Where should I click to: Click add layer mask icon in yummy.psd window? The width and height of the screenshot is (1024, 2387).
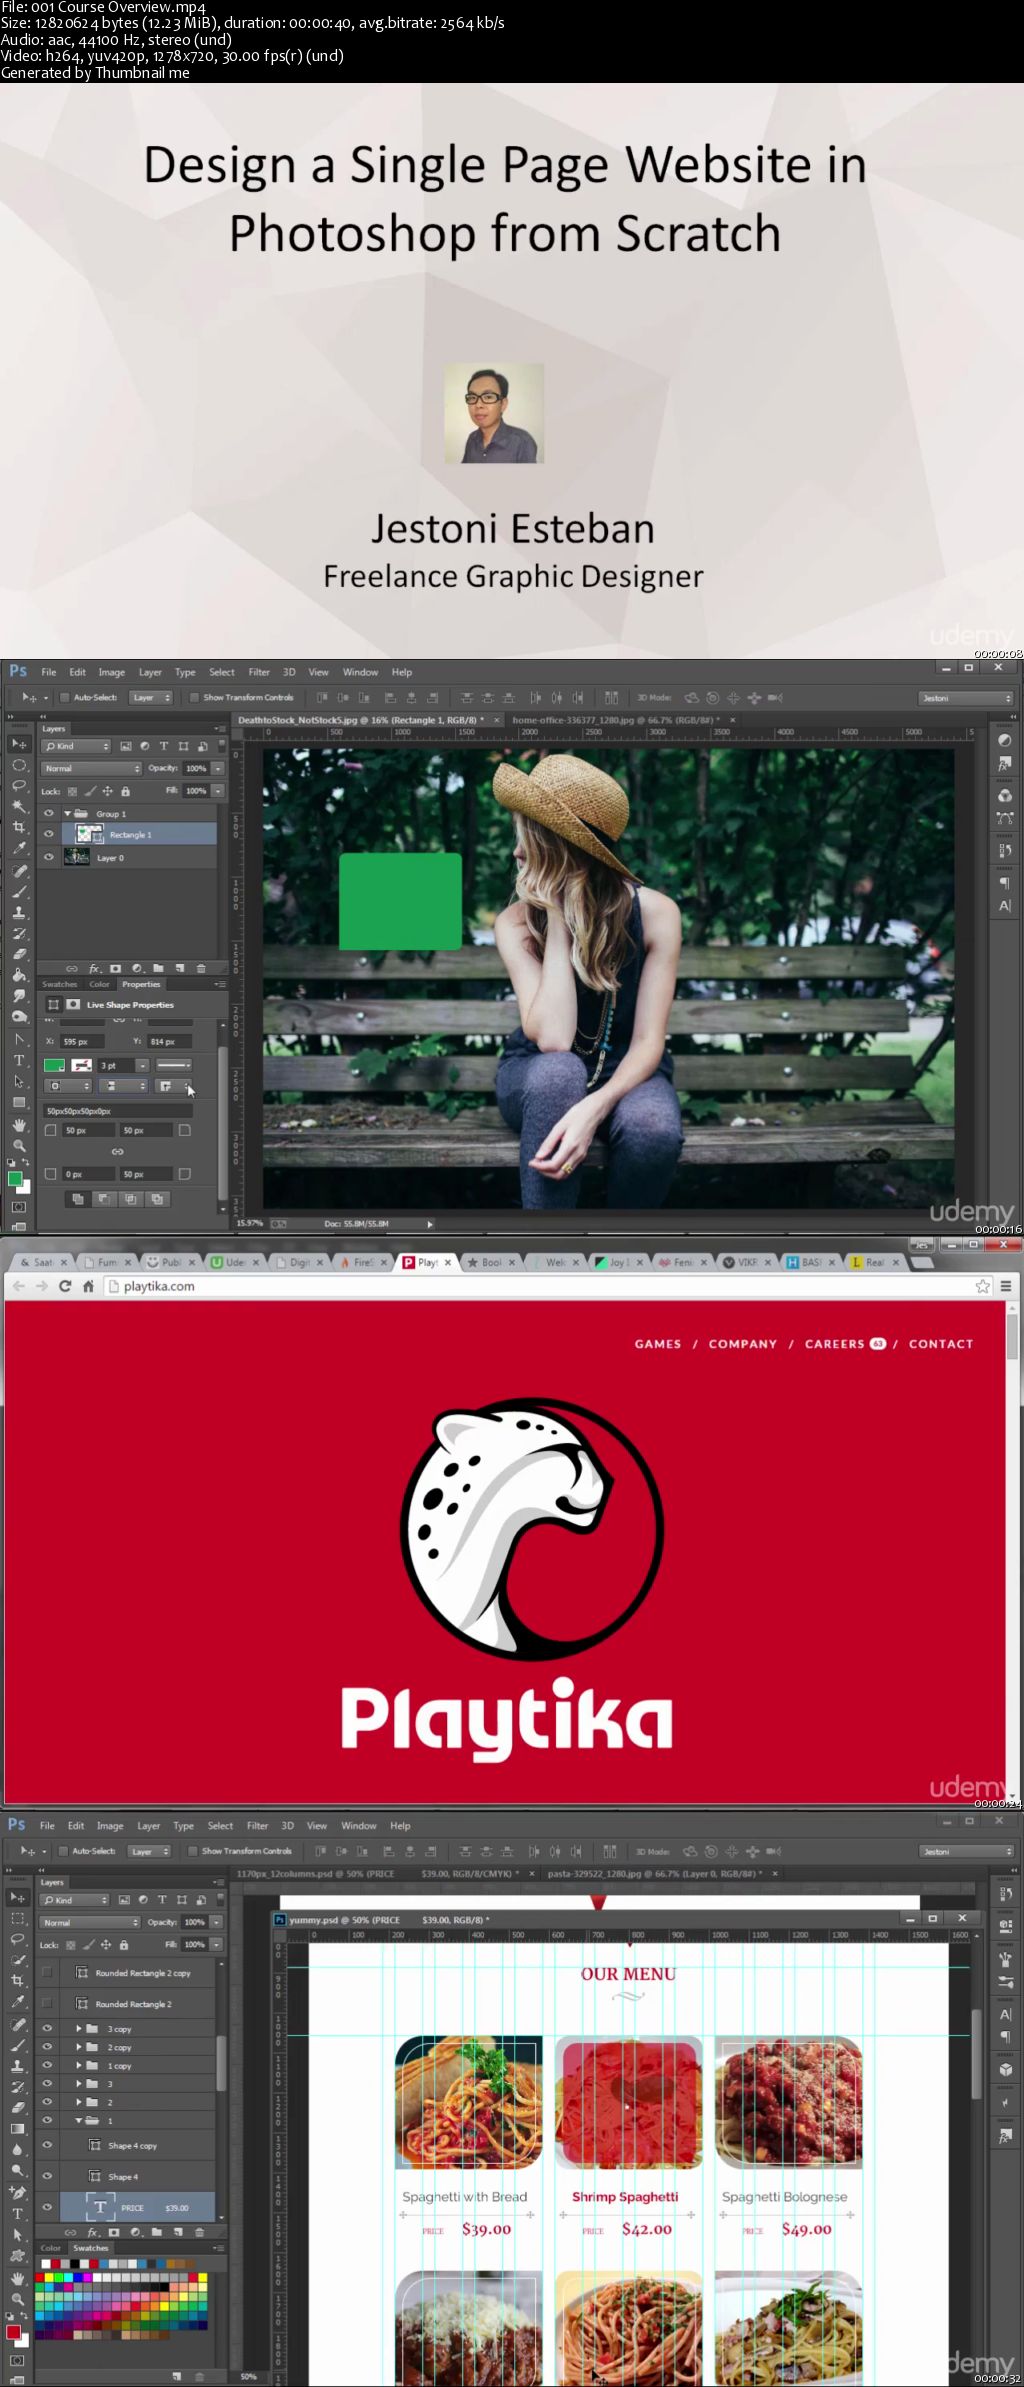[114, 2232]
